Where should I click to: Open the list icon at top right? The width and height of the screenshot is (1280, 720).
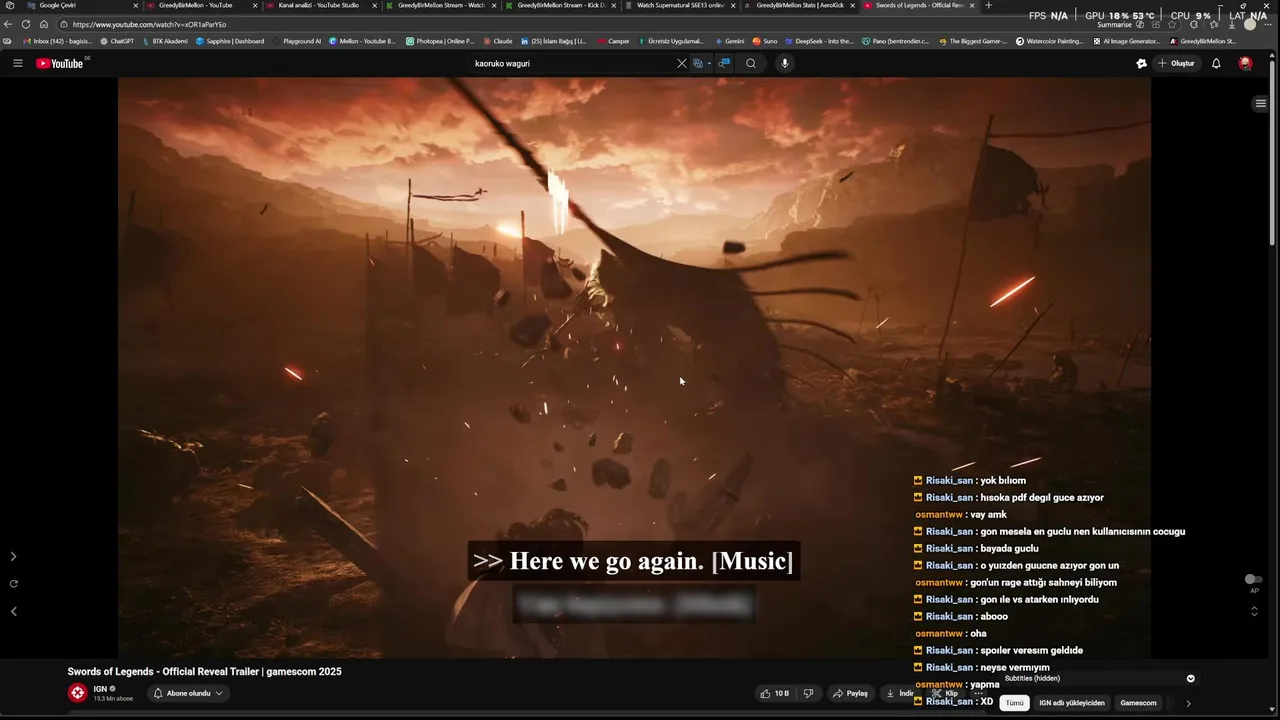pyautogui.click(x=1260, y=103)
